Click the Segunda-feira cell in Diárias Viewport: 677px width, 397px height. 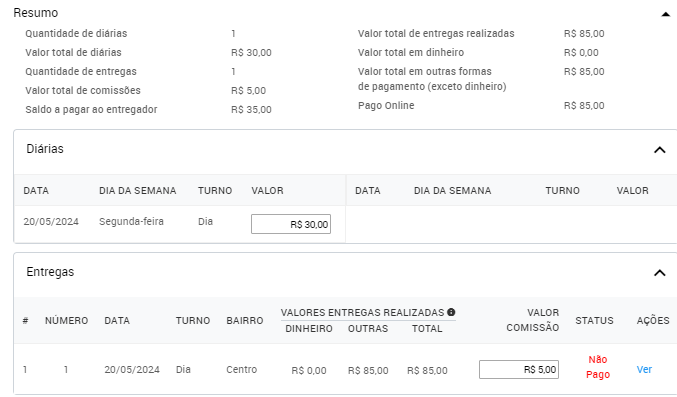coord(131,222)
